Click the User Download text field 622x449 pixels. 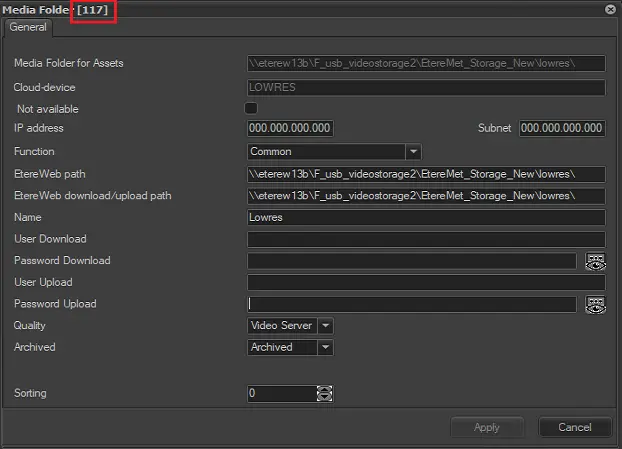426,239
